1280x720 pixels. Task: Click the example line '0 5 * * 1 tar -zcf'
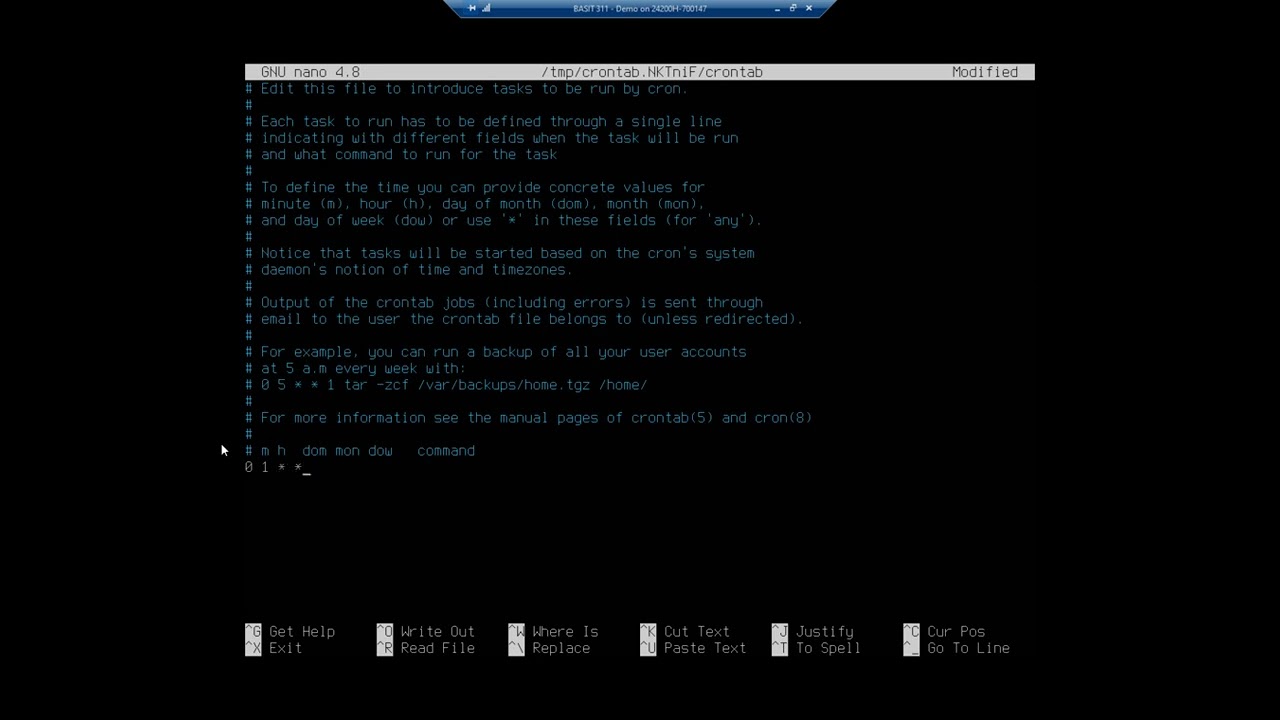point(446,385)
